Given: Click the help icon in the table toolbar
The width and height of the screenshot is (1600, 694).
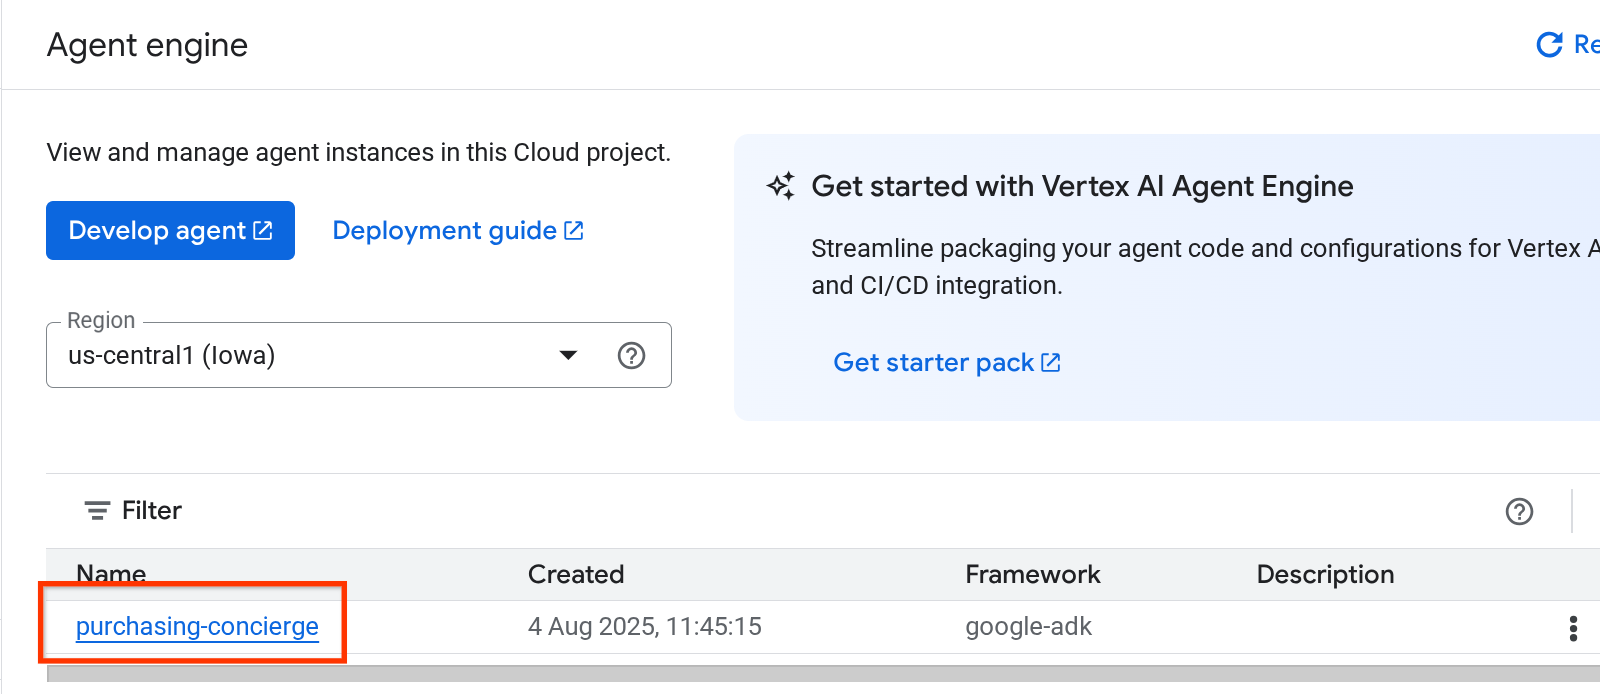Looking at the screenshot, I should pos(1519,511).
